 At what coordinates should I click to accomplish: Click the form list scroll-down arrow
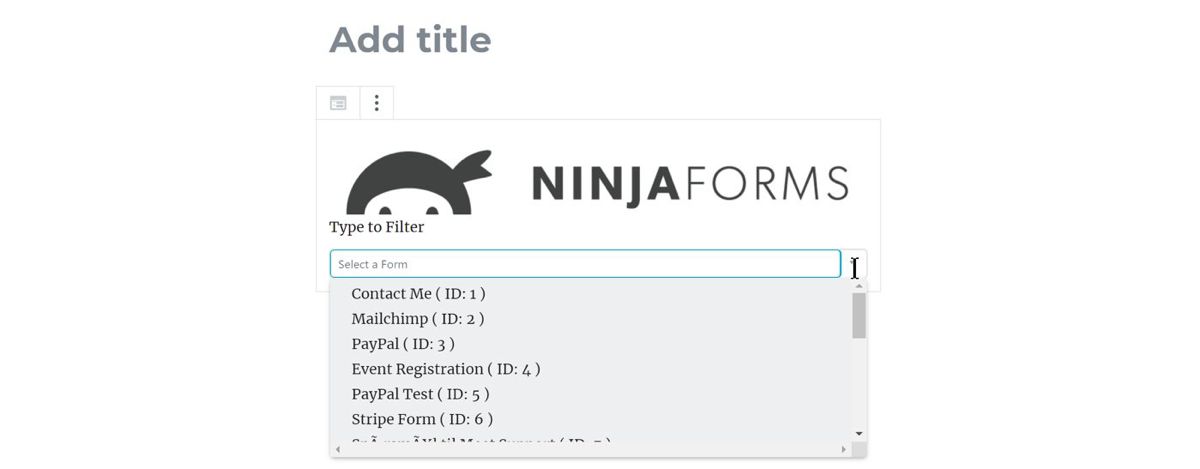pyautogui.click(x=859, y=433)
